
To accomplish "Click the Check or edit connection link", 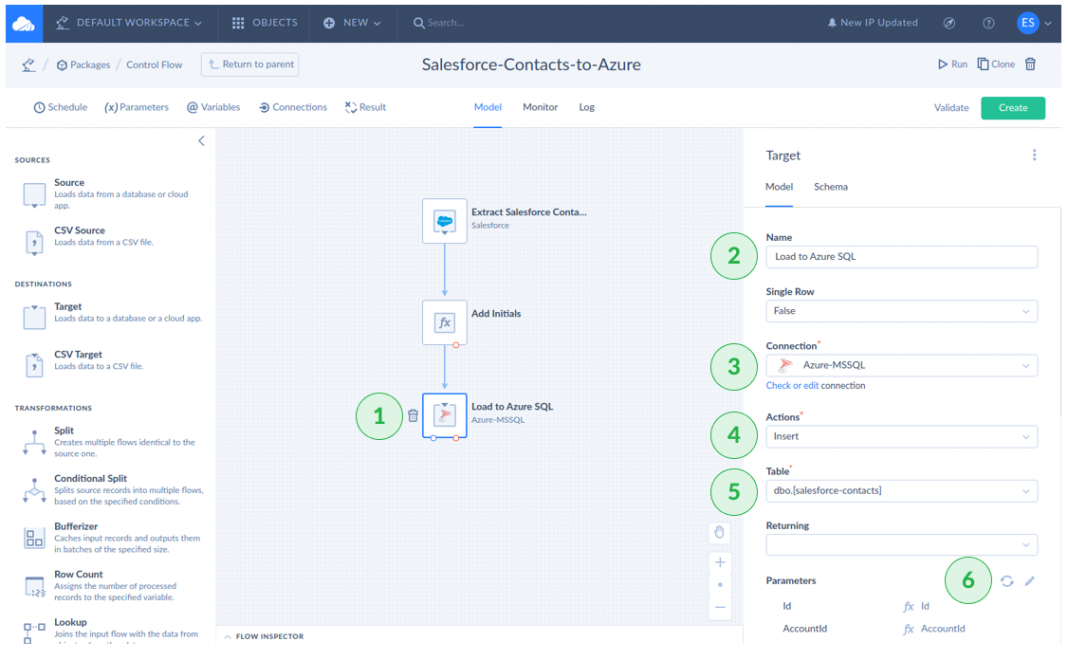I will pos(793,385).
